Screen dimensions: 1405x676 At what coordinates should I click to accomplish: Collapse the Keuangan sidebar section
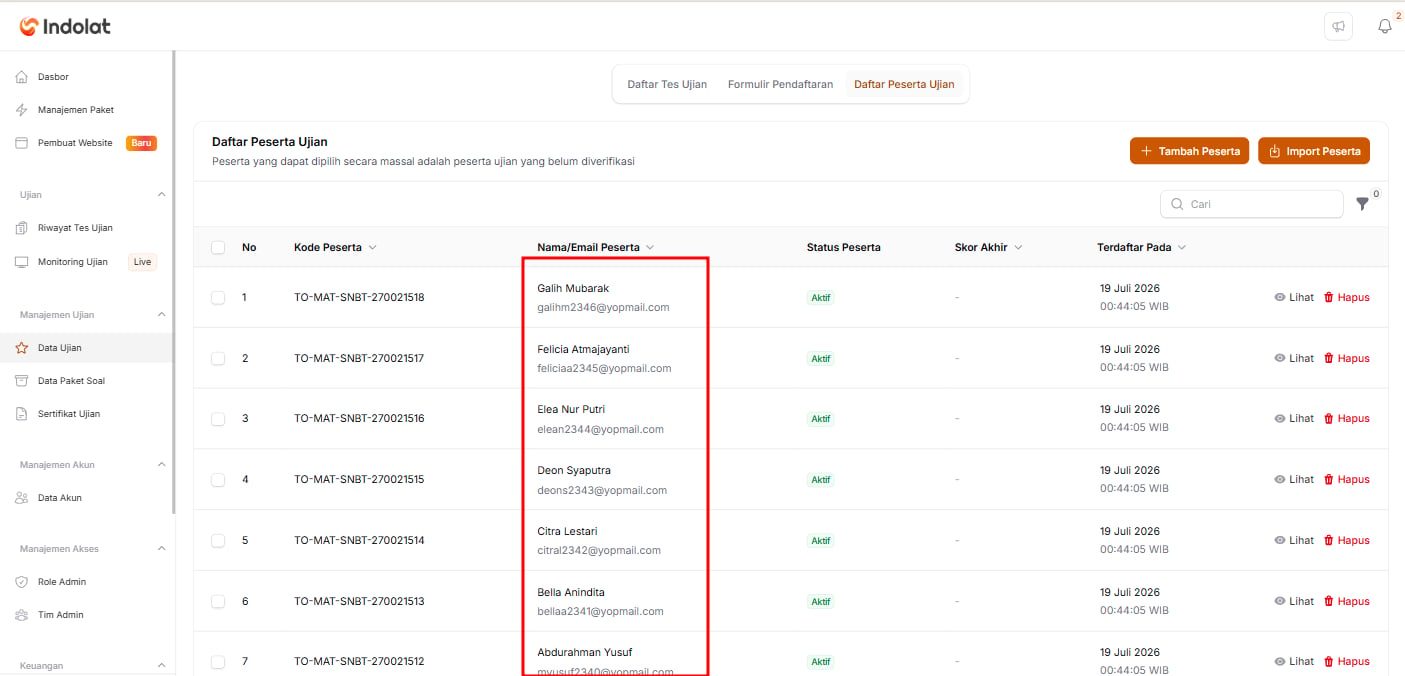coord(162,666)
